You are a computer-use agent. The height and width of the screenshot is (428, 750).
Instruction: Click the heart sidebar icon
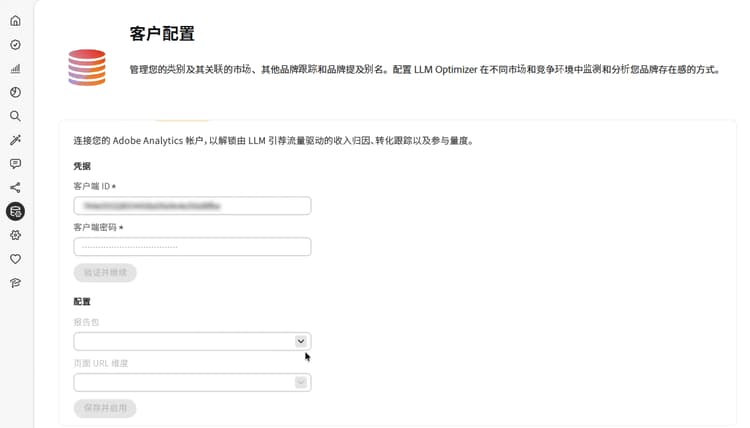[15, 259]
